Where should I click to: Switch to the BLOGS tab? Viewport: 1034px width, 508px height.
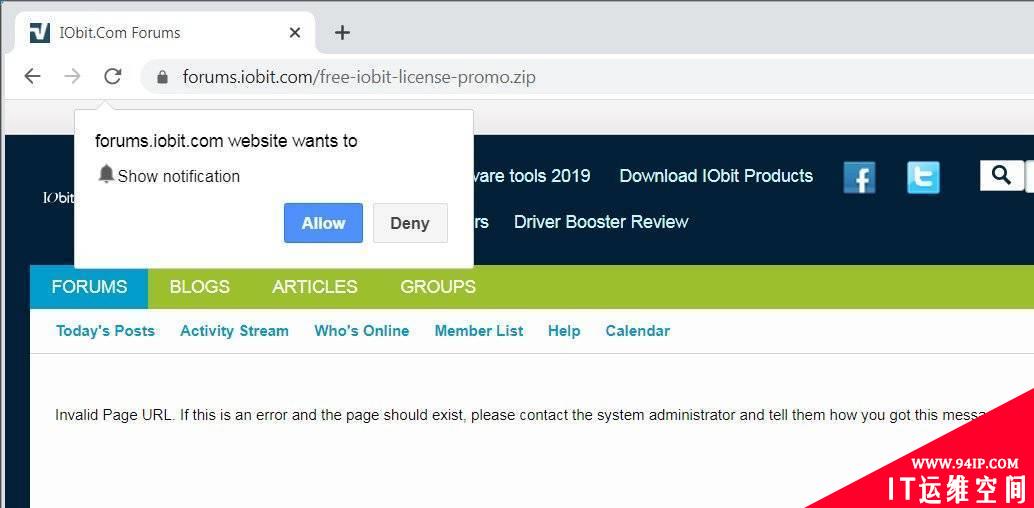point(200,287)
